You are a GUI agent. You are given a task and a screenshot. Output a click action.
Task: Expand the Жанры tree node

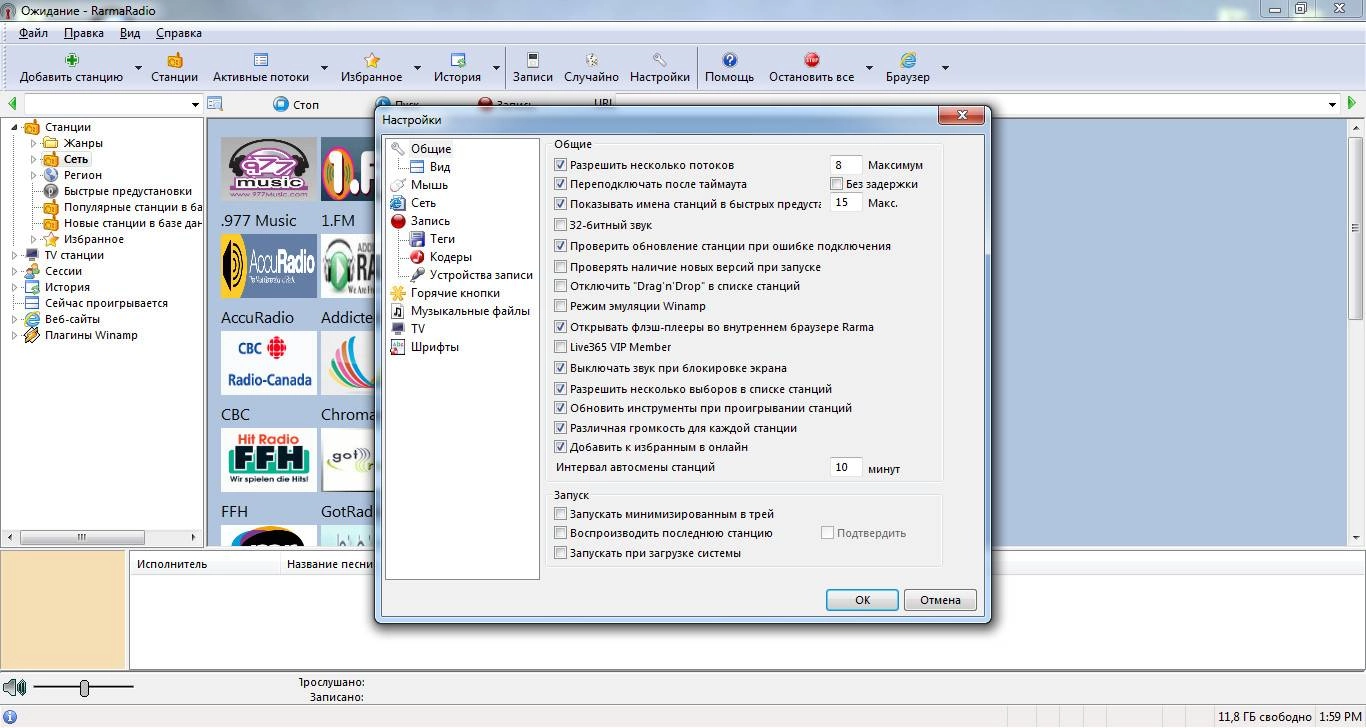click(x=33, y=143)
